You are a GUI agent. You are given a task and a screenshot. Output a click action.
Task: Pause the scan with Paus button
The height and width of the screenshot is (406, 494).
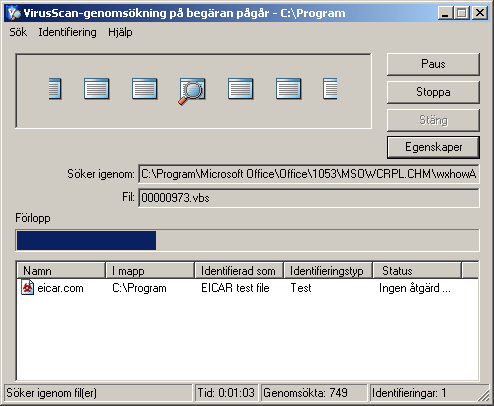point(433,64)
